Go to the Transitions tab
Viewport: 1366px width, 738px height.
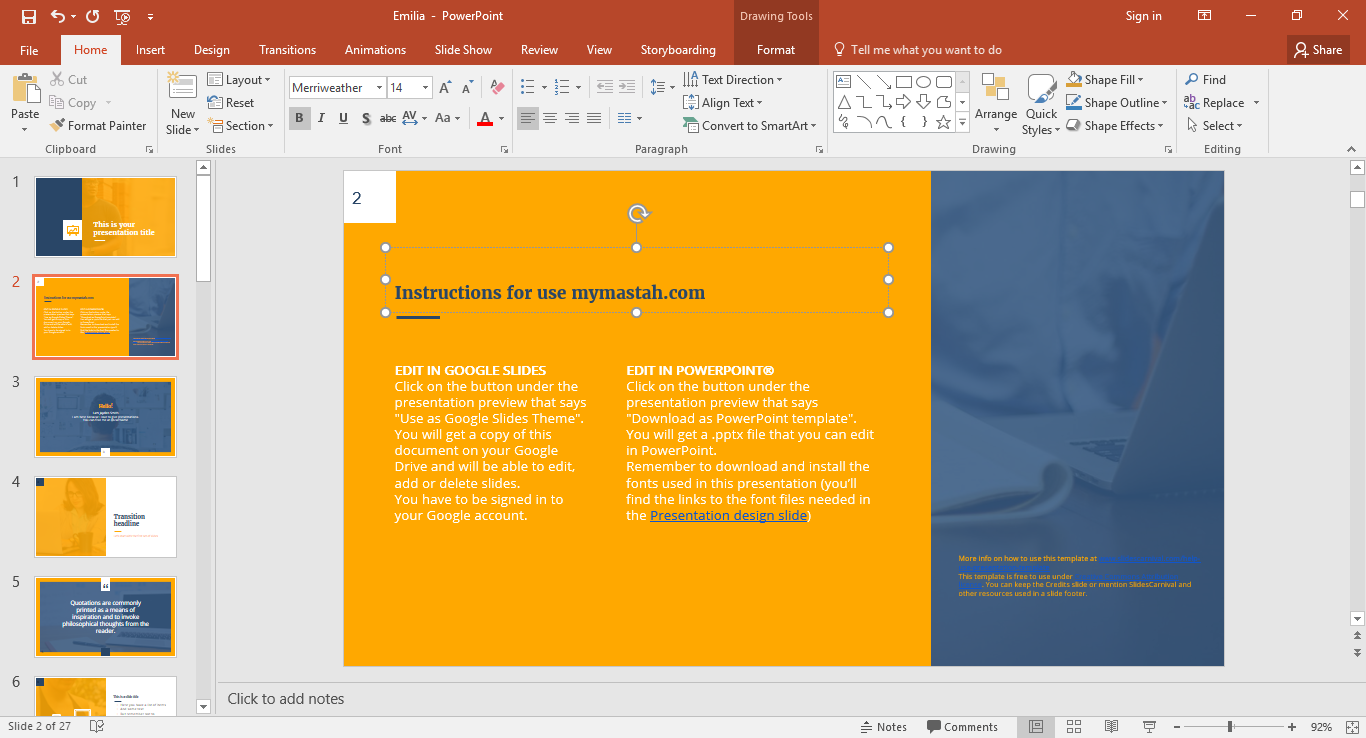pyautogui.click(x=287, y=50)
